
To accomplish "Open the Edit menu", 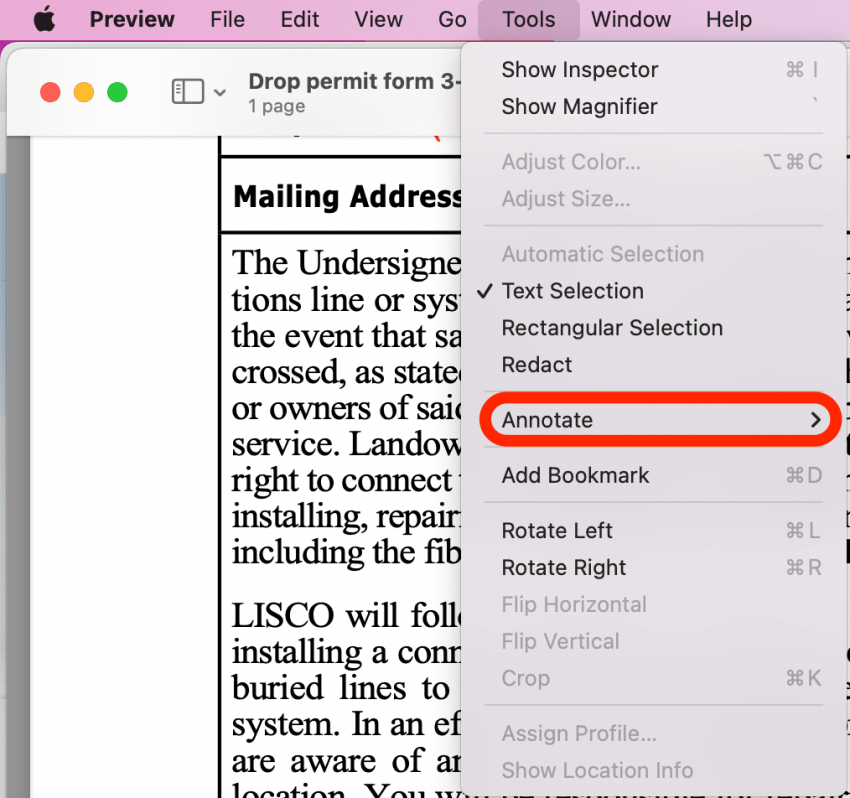I will (300, 20).
